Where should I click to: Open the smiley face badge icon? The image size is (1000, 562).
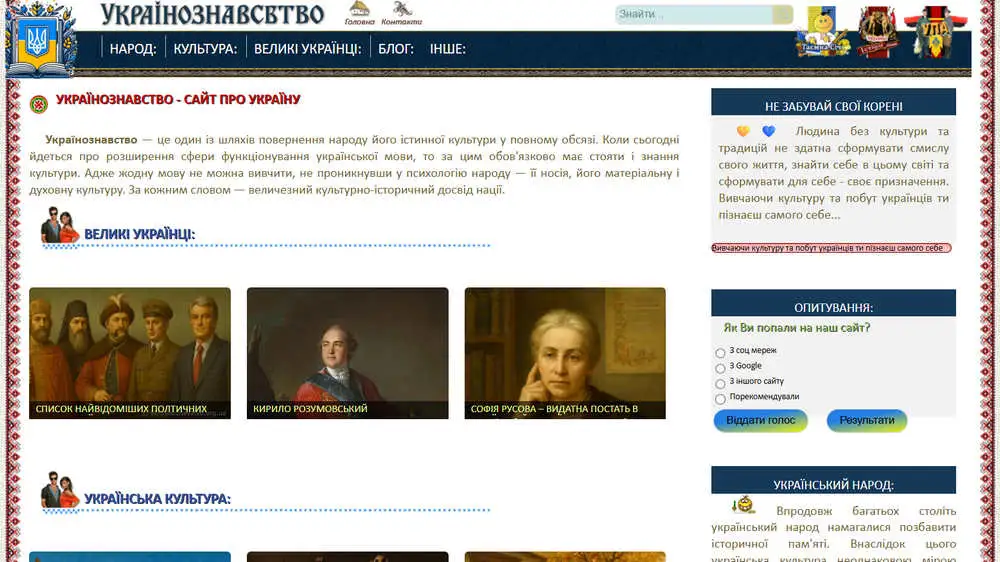[822, 32]
